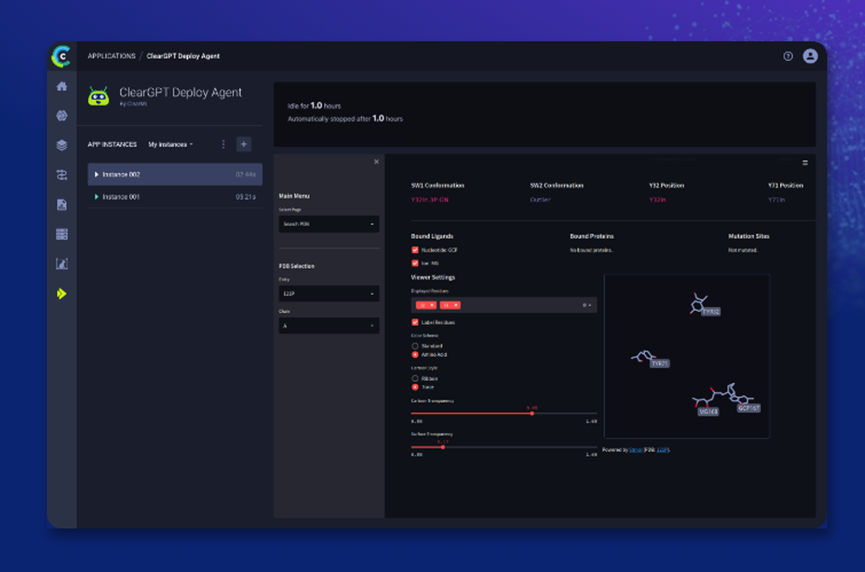Select Instance 001 row
The width and height of the screenshot is (865, 572).
click(x=175, y=197)
